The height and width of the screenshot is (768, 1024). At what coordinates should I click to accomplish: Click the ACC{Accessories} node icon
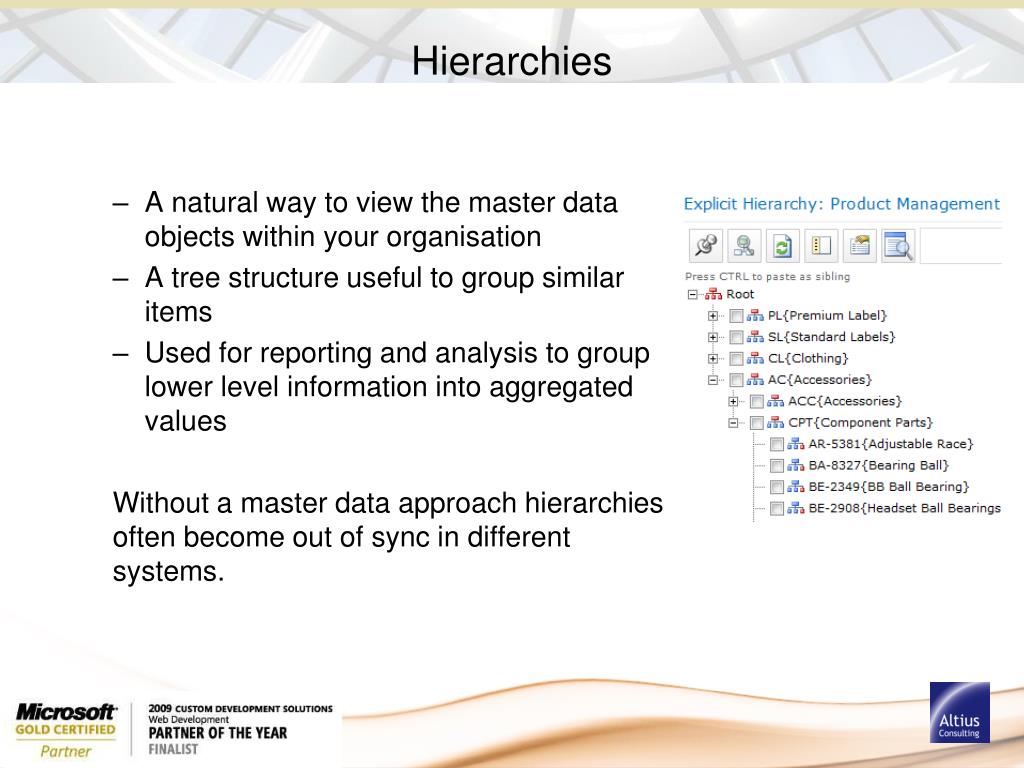point(775,402)
